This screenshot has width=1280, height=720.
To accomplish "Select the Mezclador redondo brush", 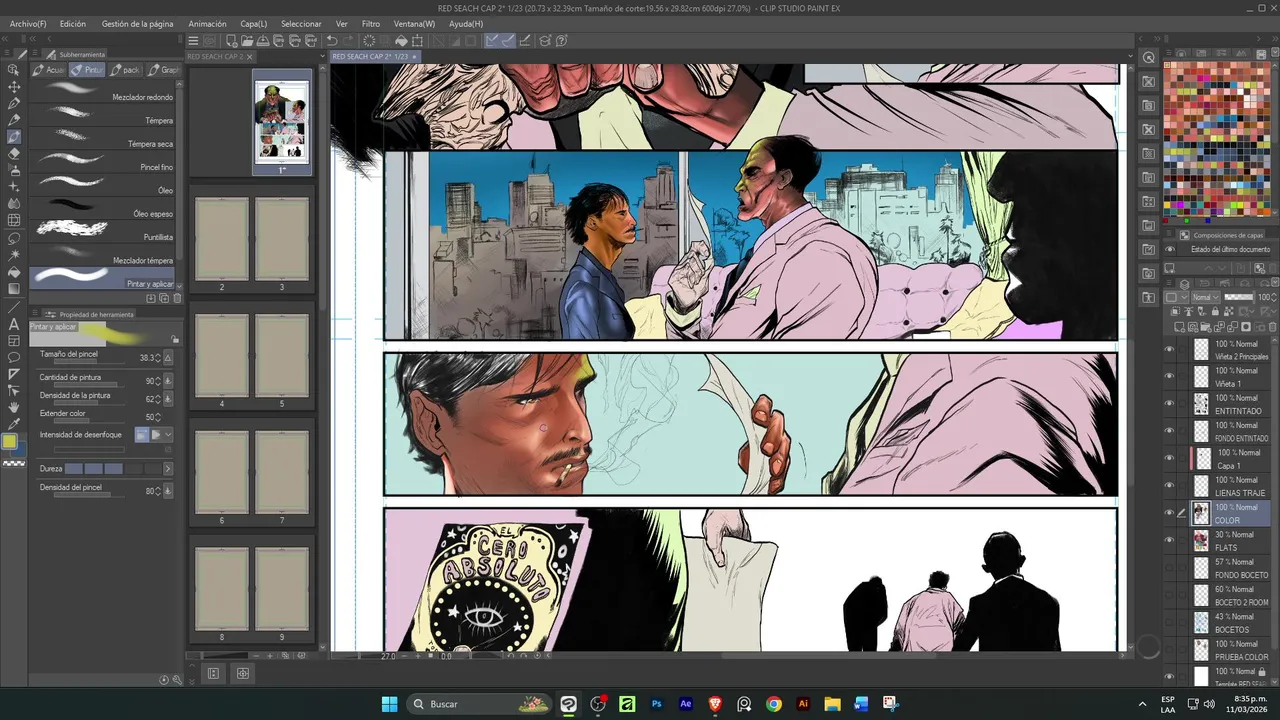I will coord(103,90).
